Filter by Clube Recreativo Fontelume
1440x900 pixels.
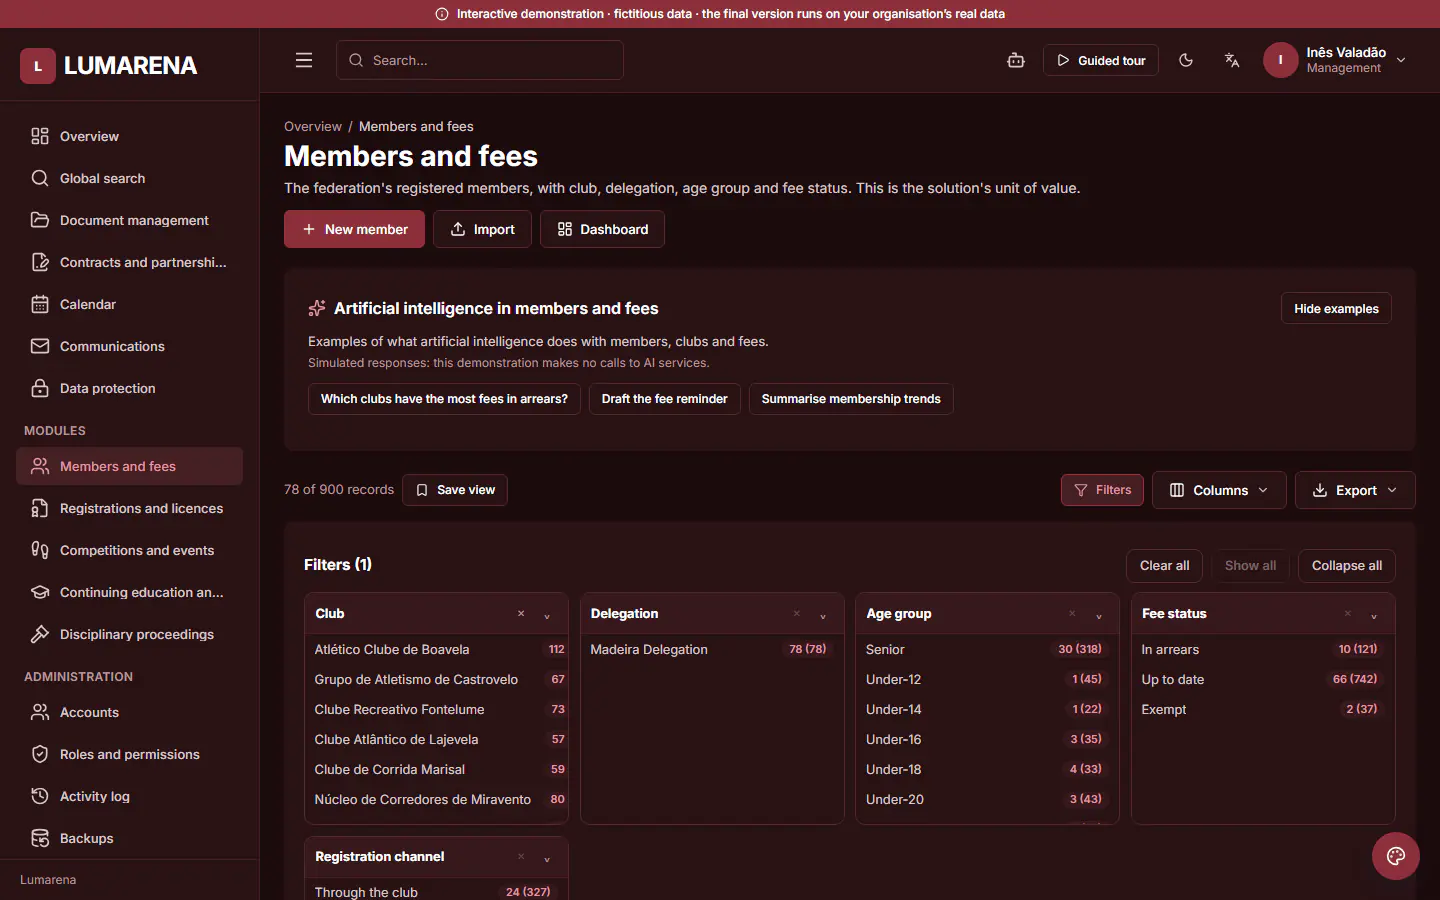pyautogui.click(x=437, y=709)
